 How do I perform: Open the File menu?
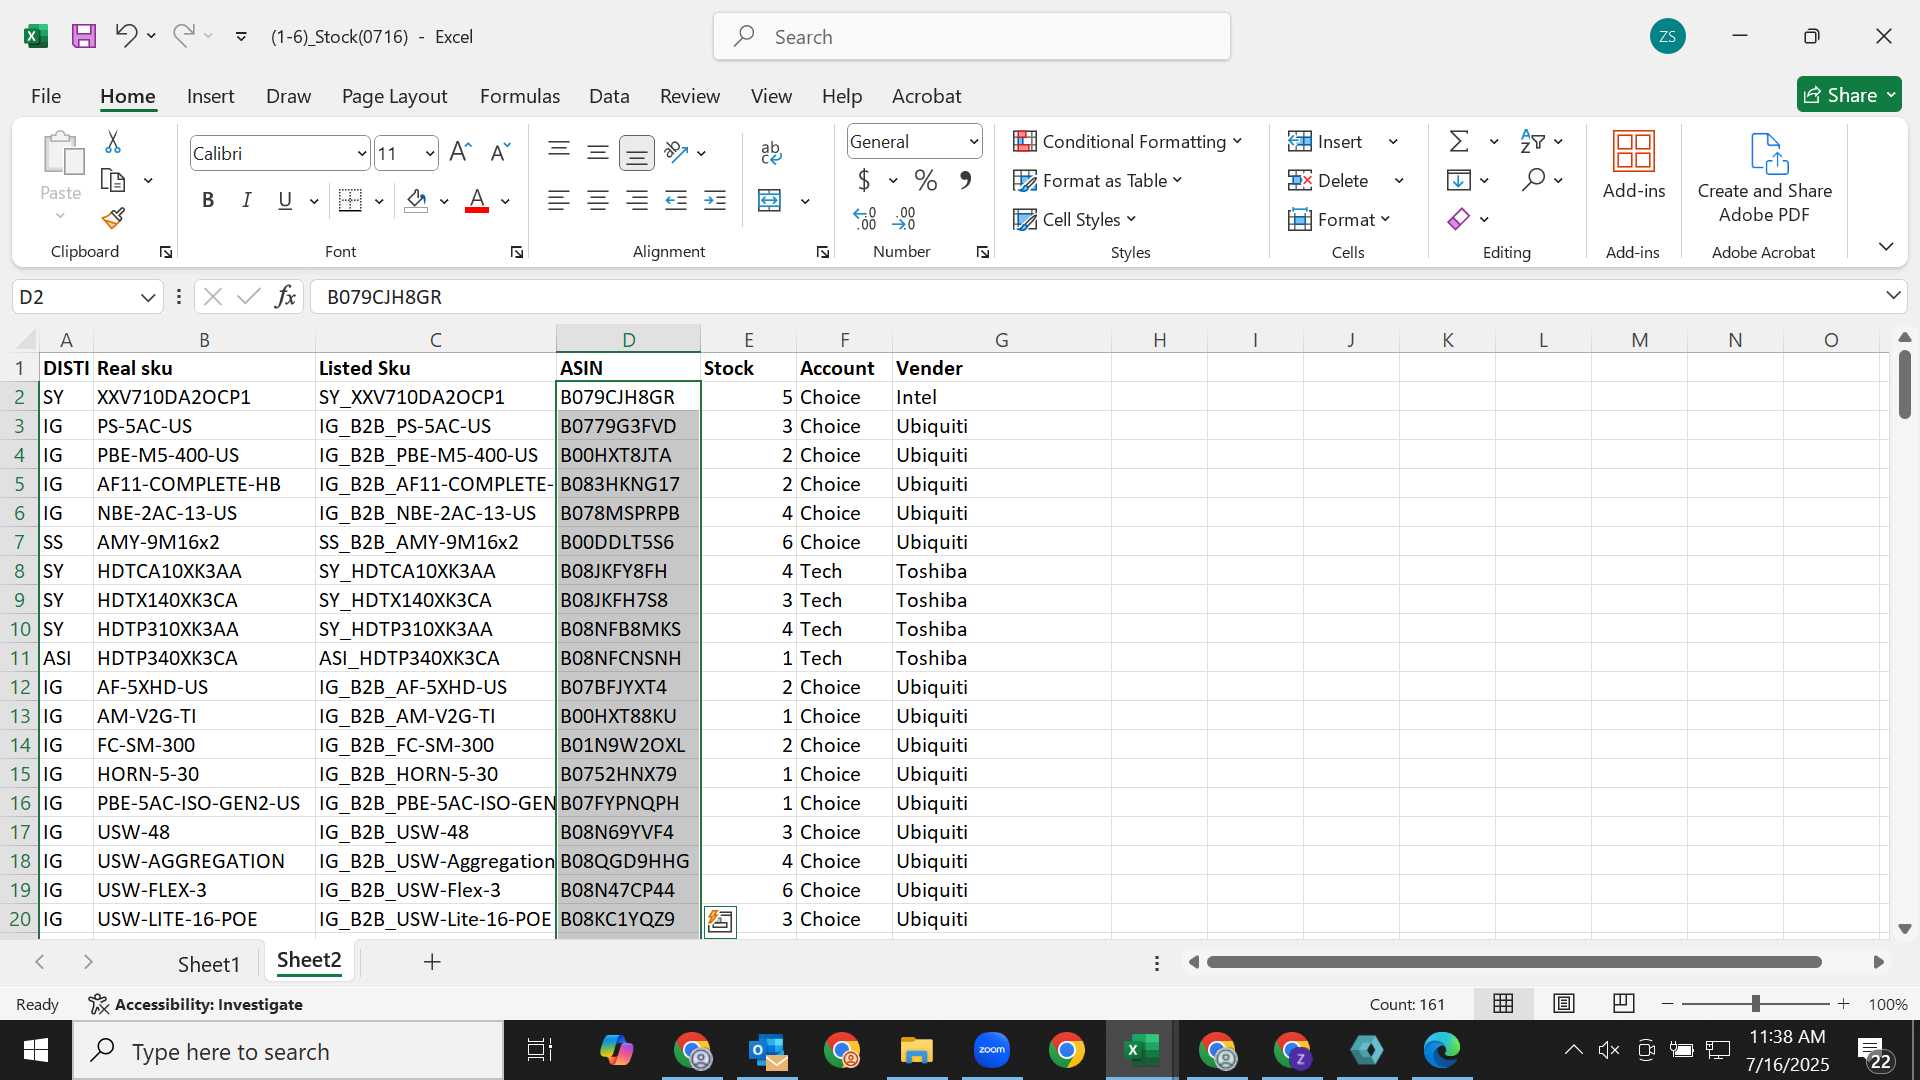[46, 96]
